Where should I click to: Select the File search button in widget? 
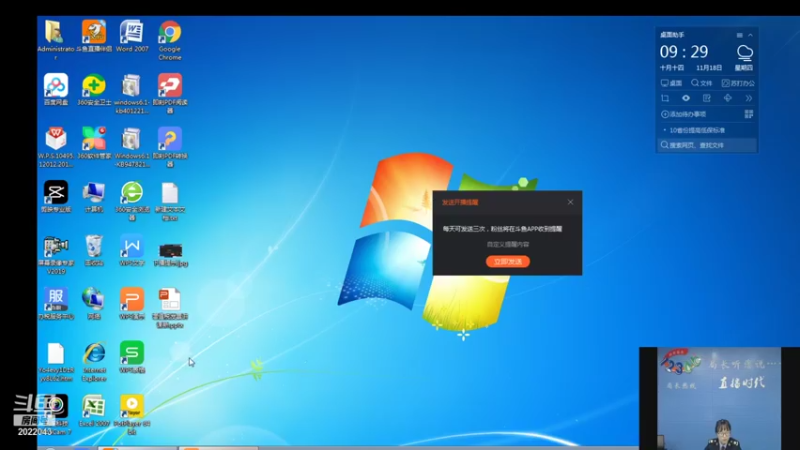pyautogui.click(x=702, y=83)
